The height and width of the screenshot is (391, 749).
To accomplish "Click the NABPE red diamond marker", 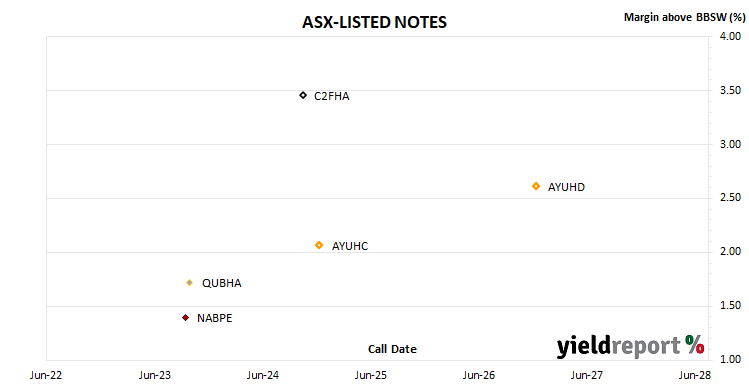I will pyautogui.click(x=186, y=317).
